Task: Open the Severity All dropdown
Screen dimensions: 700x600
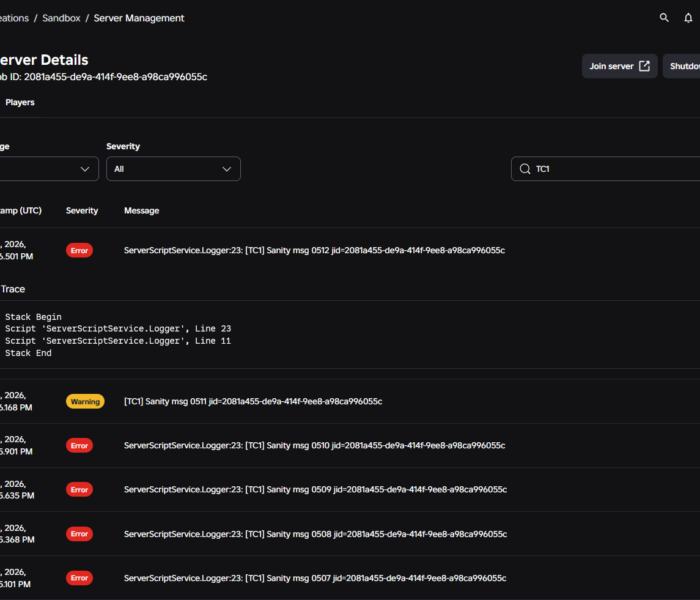Action: [173, 169]
